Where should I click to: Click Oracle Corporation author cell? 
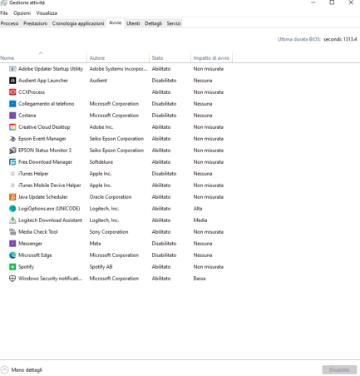(x=110, y=197)
